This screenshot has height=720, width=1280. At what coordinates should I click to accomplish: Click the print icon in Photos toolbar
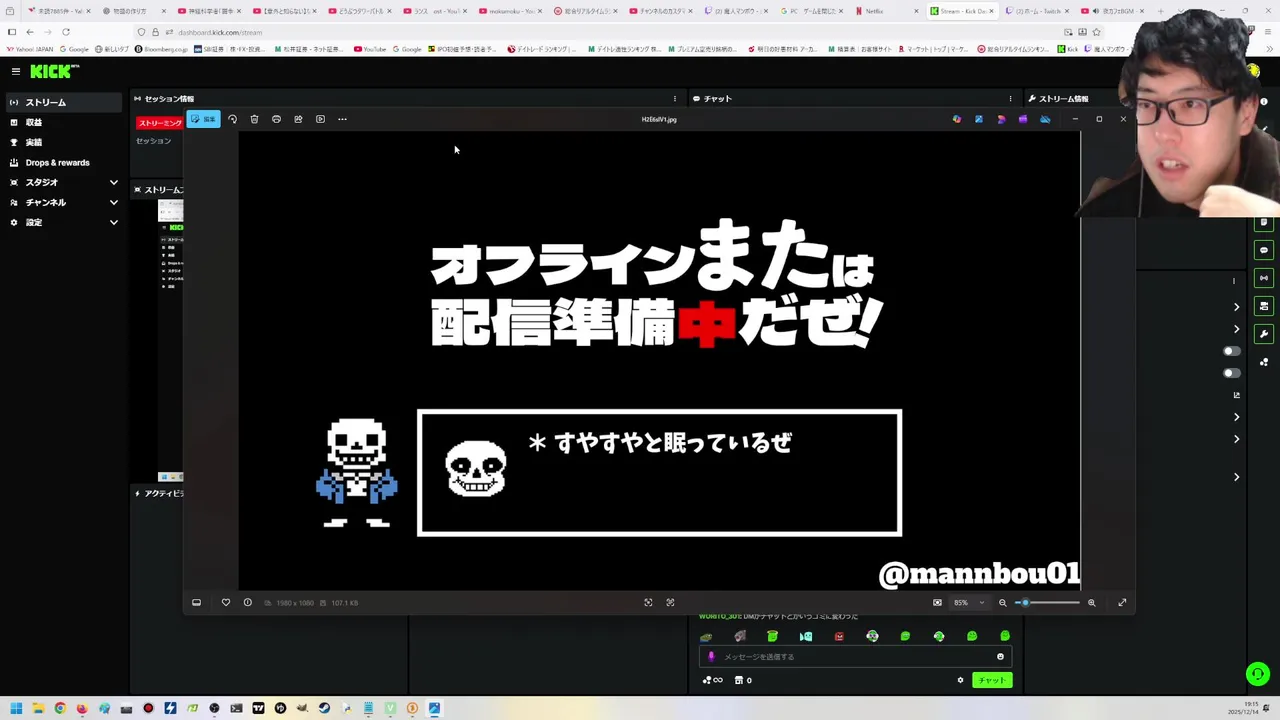pos(276,119)
